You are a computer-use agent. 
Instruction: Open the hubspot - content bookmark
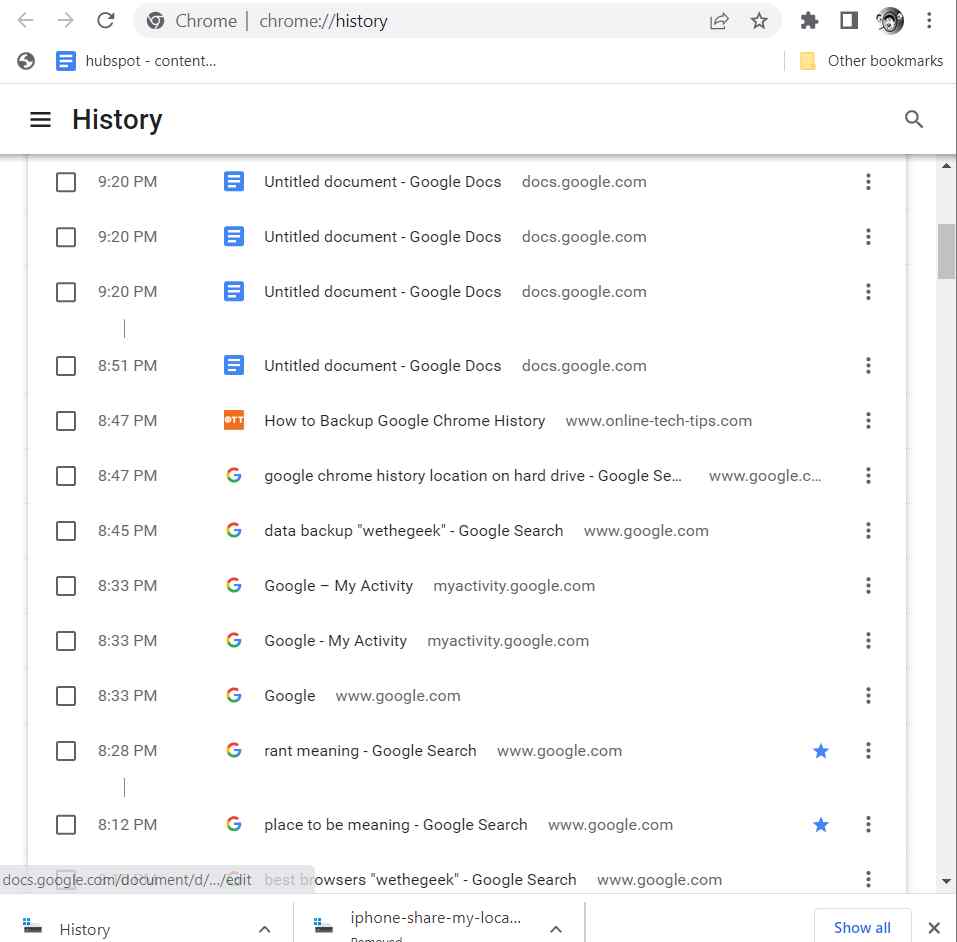click(135, 61)
